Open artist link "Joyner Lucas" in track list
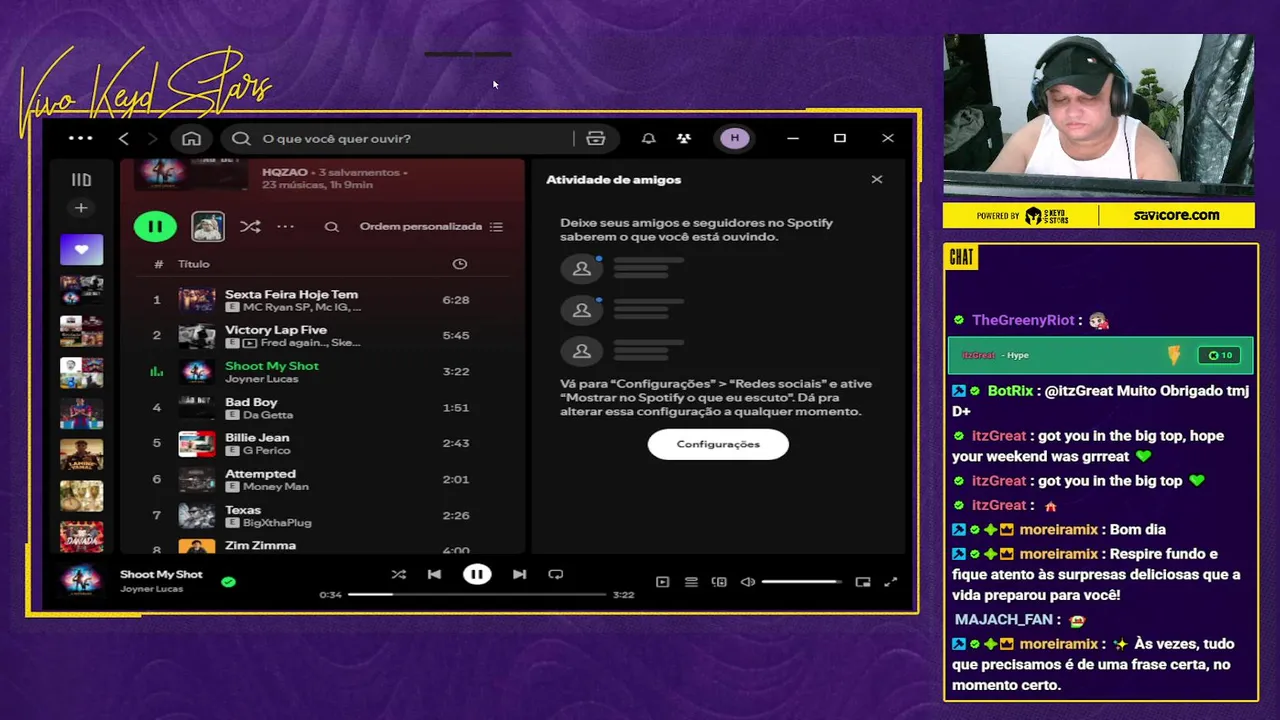This screenshot has width=1280, height=720. pos(262,379)
